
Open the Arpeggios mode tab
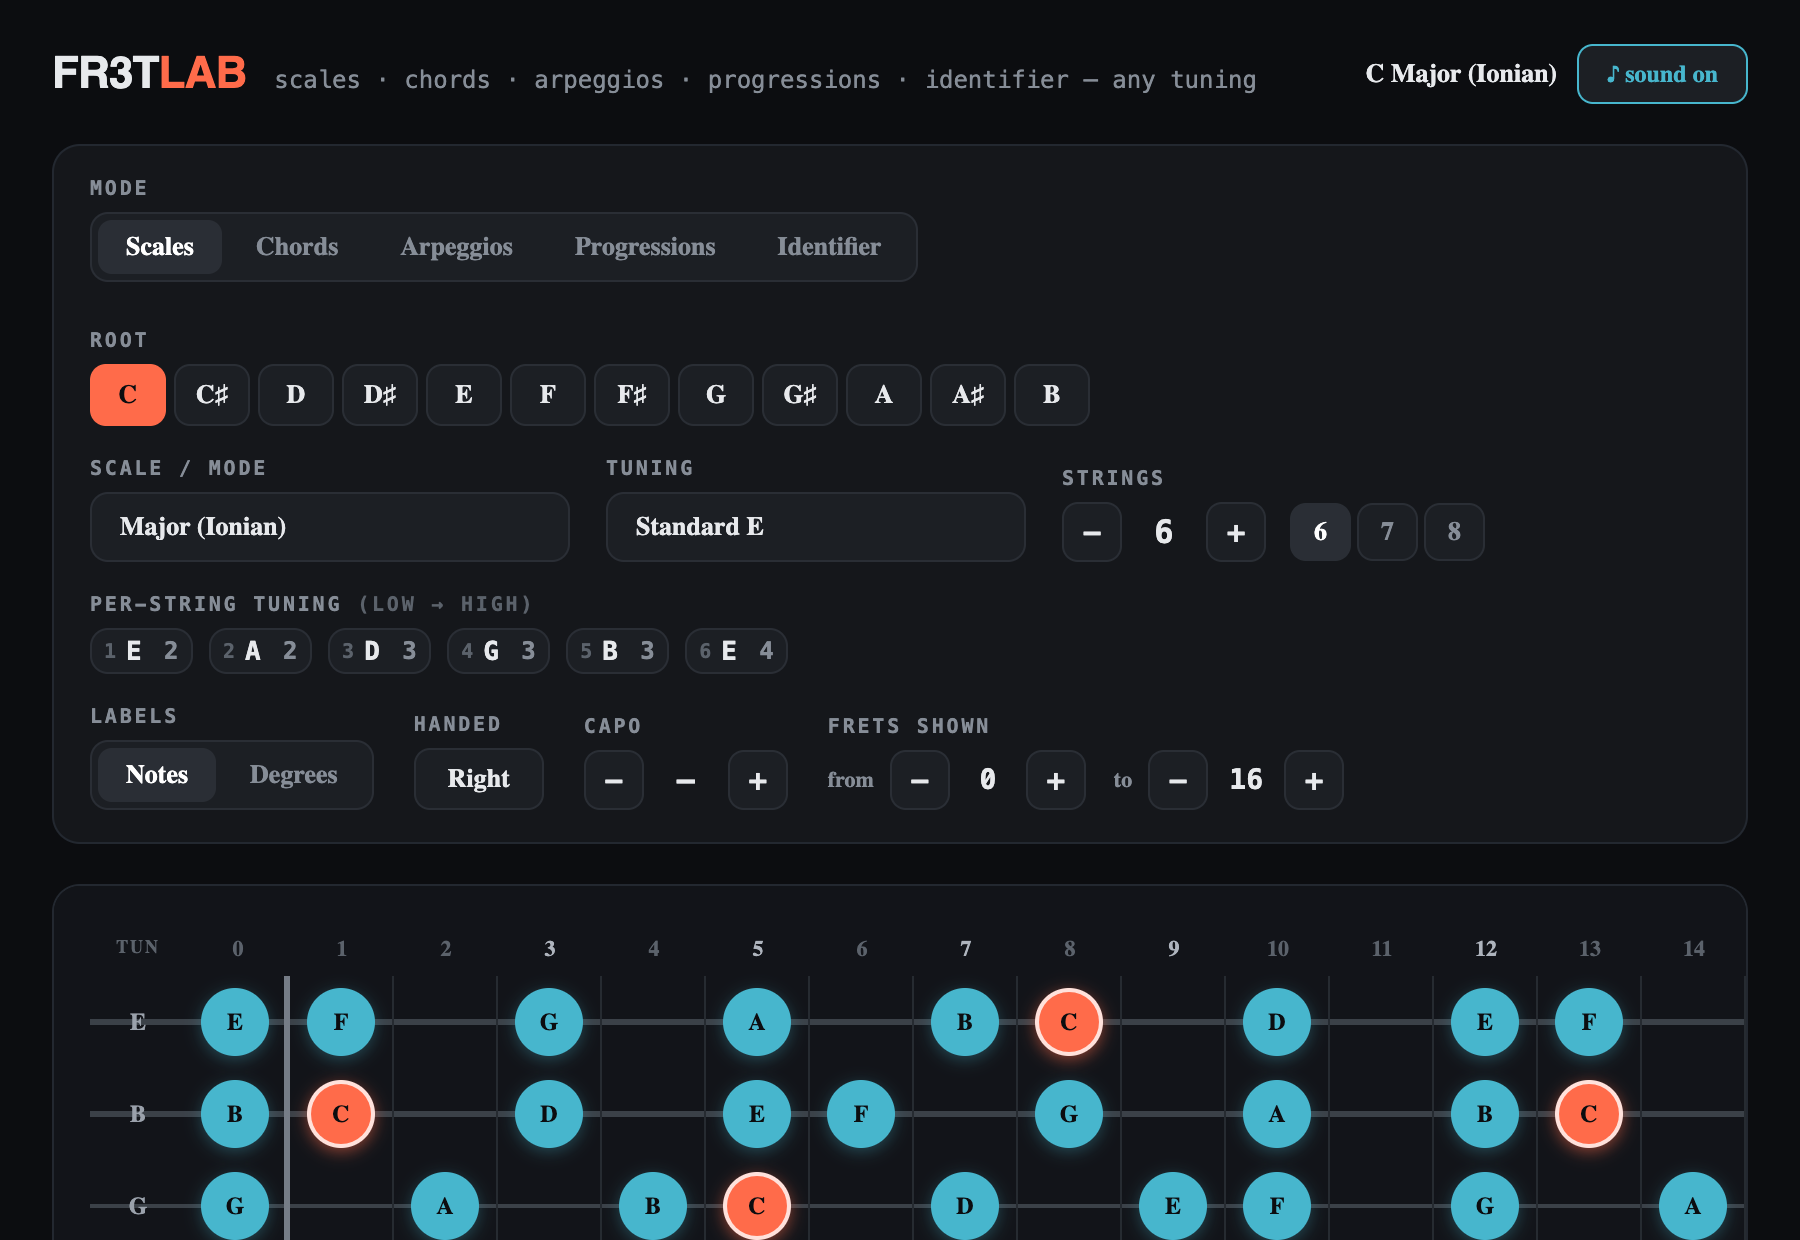[457, 247]
